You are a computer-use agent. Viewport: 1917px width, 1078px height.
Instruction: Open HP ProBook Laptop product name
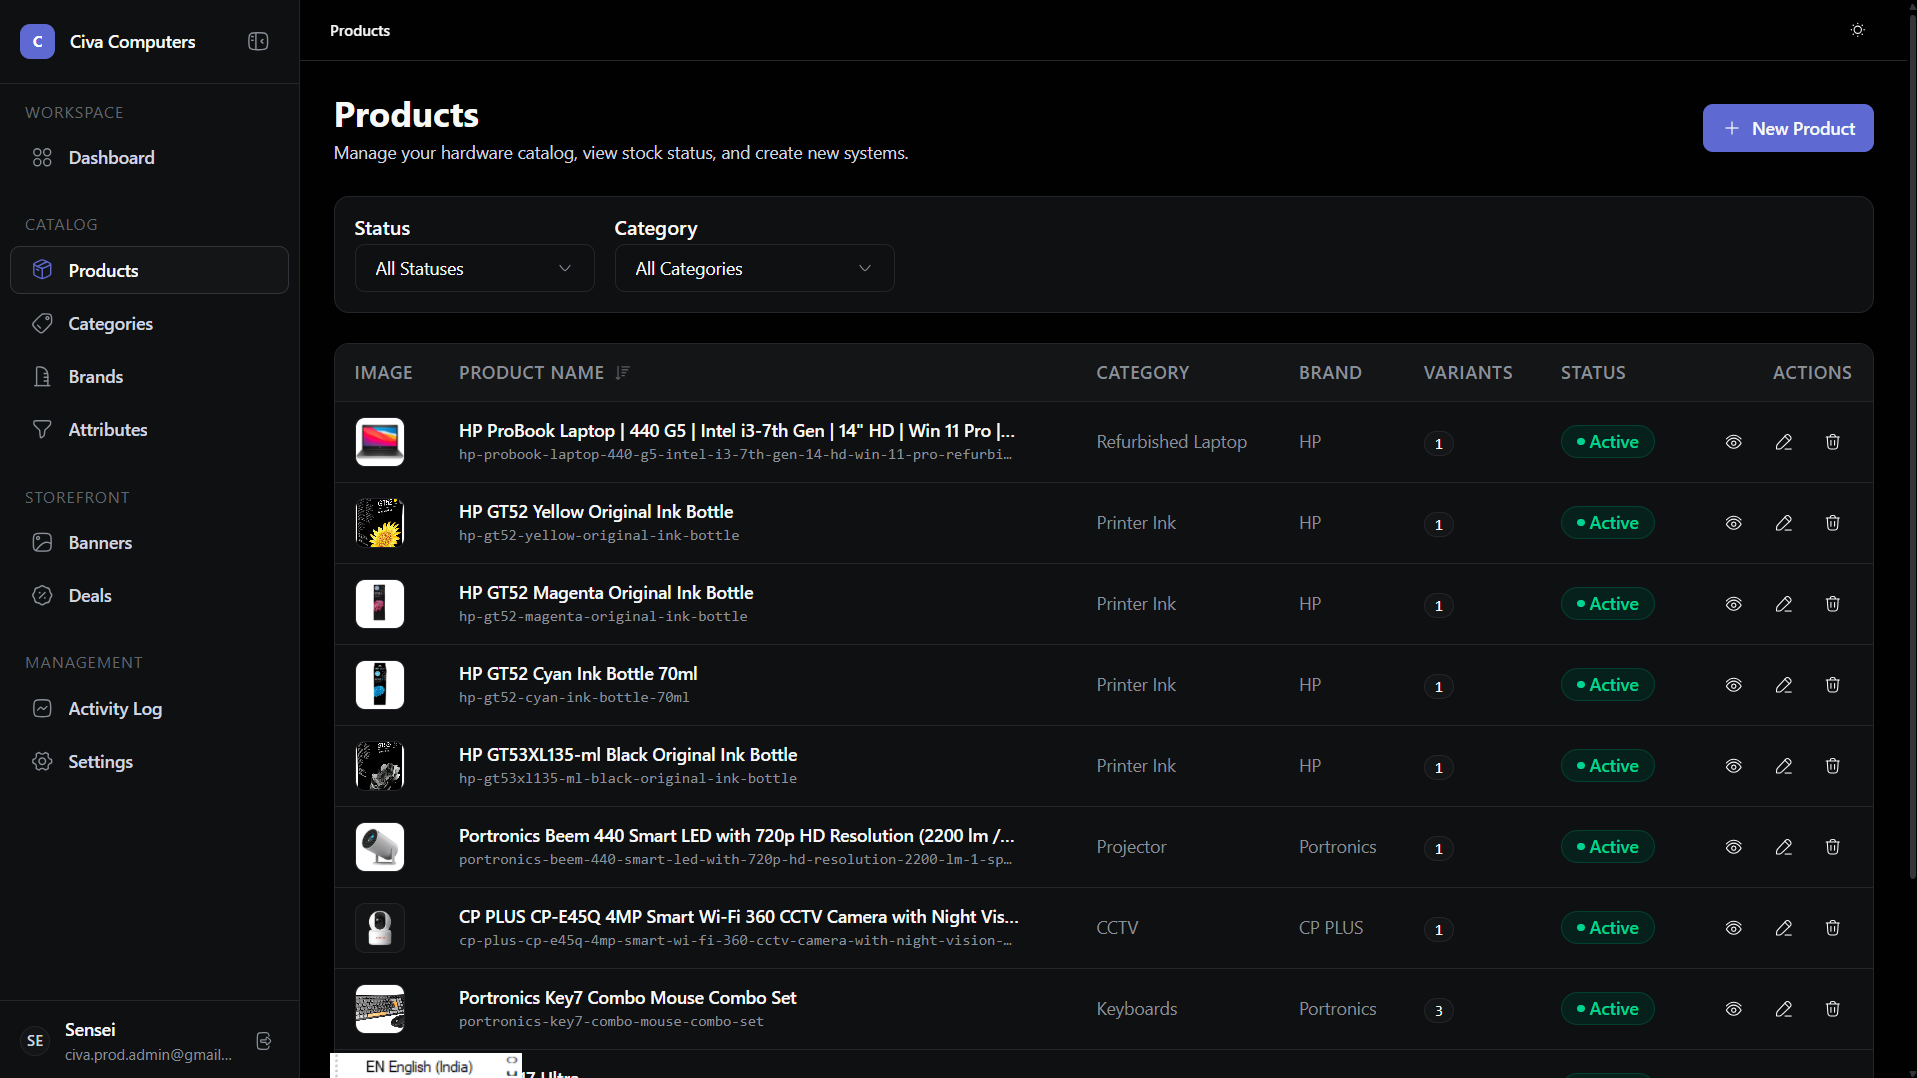[736, 431]
